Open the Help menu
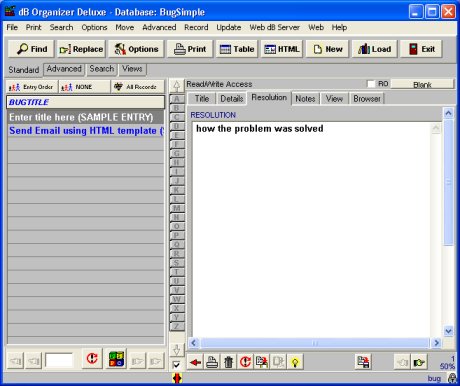 339,27
